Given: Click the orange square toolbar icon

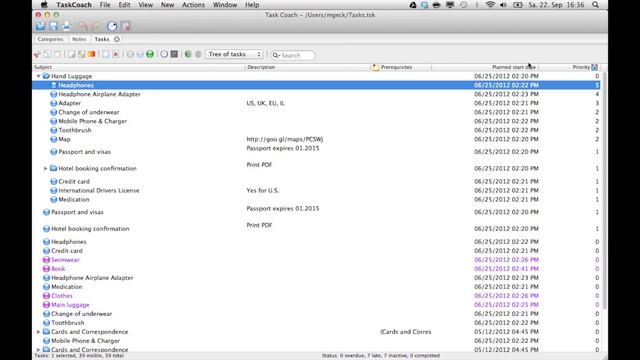Looking at the screenshot, I should click(x=91, y=54).
